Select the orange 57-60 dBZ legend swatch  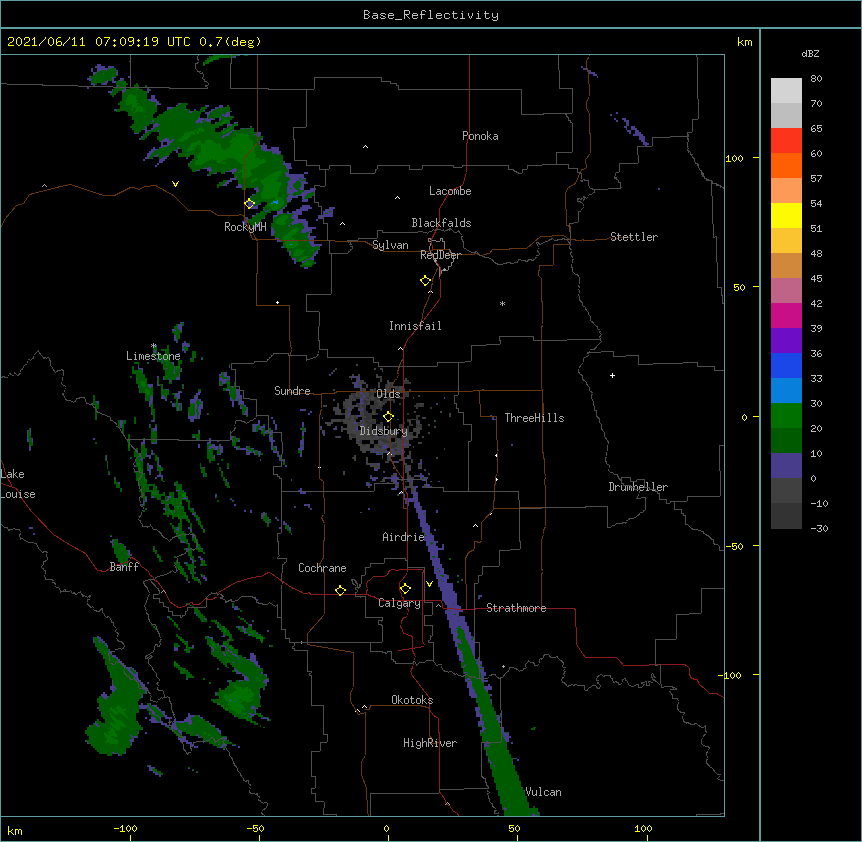tap(786, 165)
